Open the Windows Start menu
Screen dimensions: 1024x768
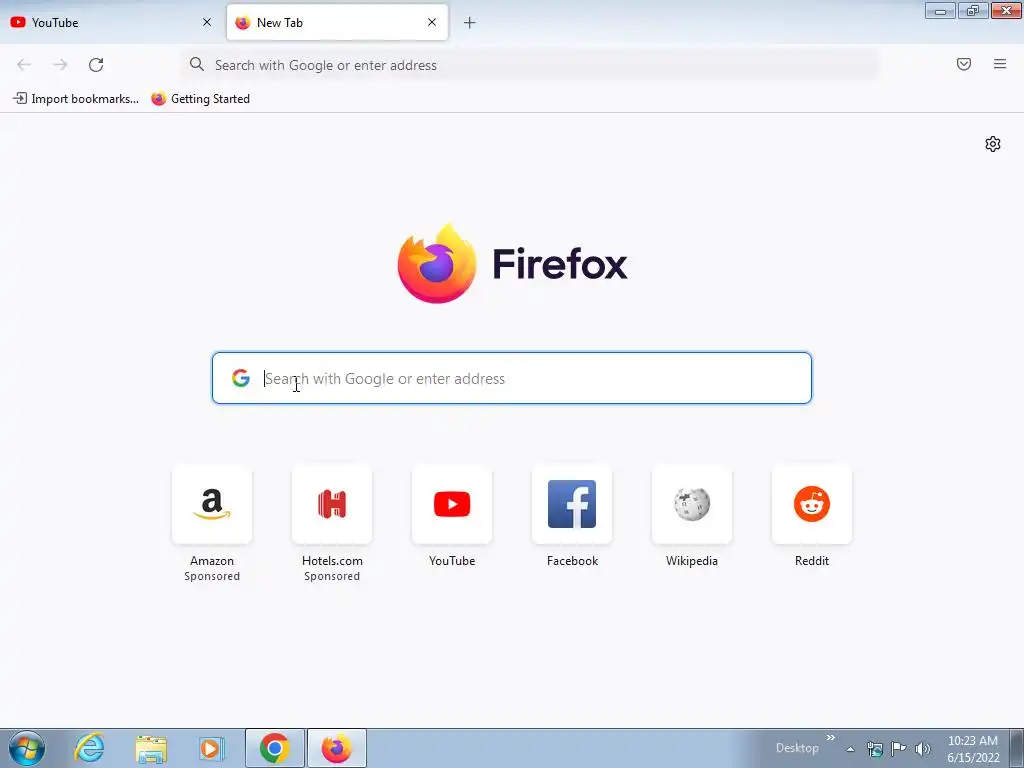(27, 748)
